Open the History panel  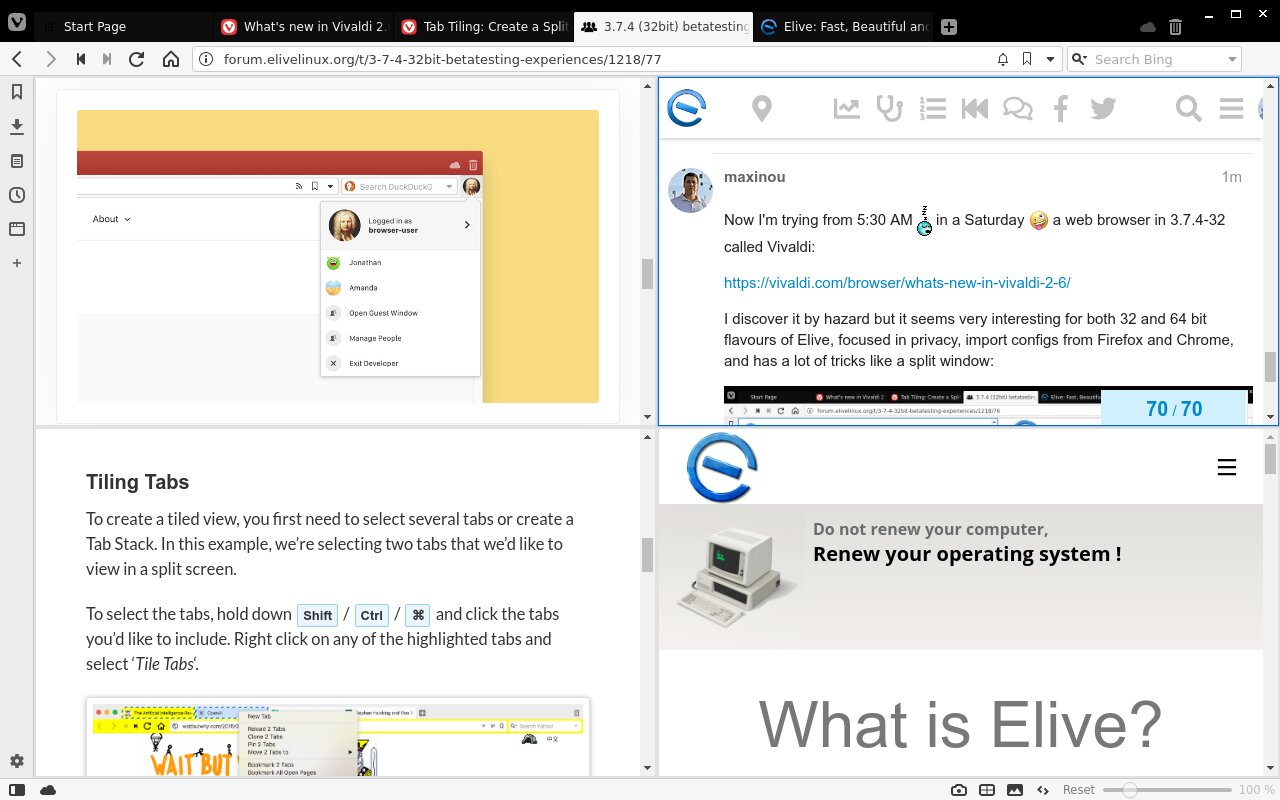pyautogui.click(x=17, y=194)
